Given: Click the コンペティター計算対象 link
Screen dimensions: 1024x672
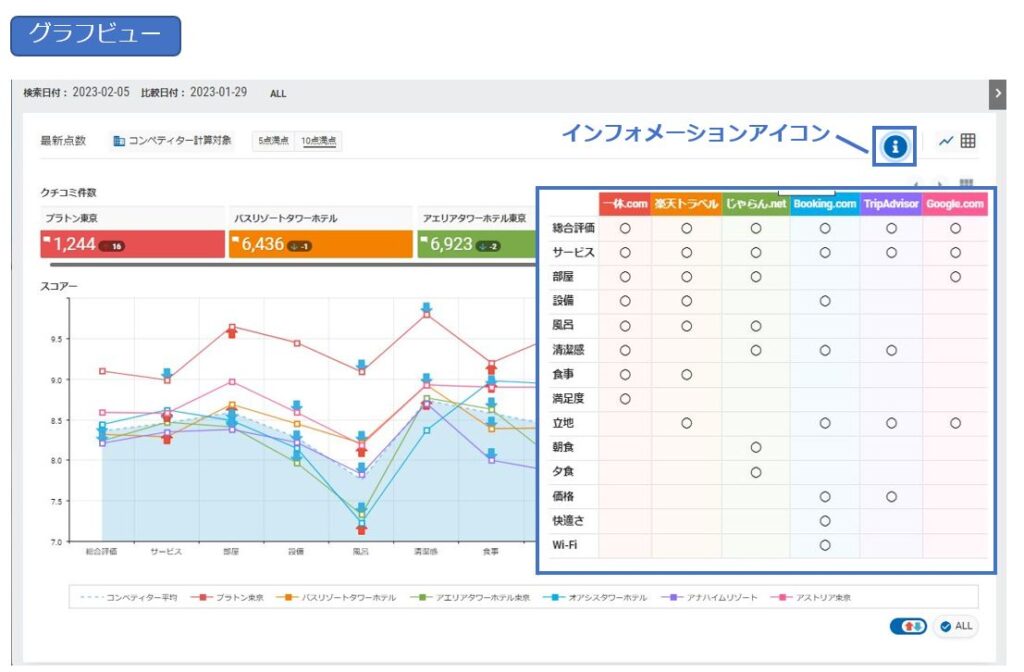Looking at the screenshot, I should [180, 141].
